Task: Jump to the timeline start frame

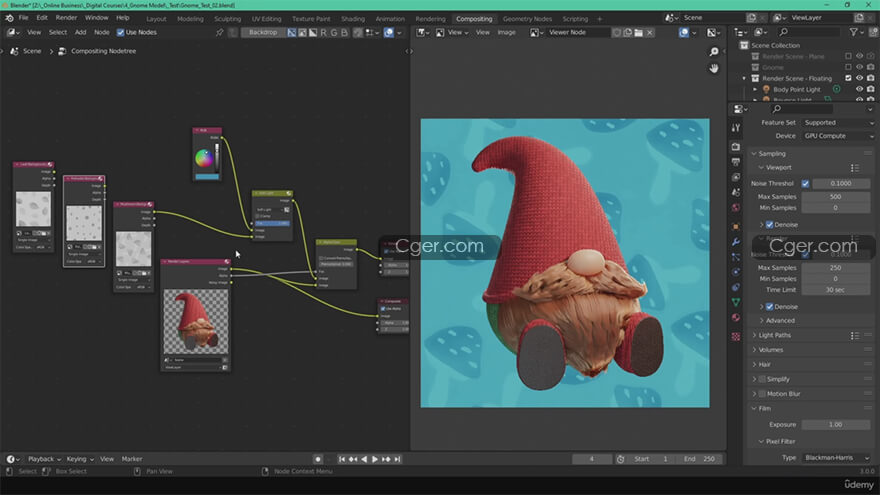Action: coord(342,459)
